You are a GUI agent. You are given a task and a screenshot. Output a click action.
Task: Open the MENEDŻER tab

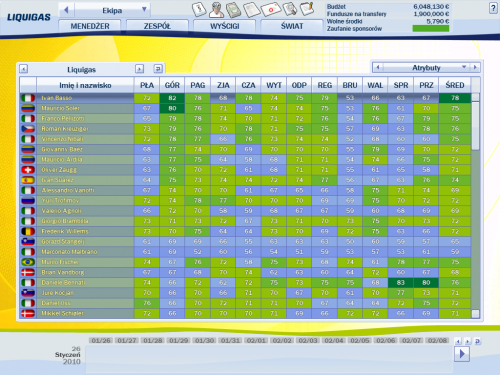tap(90, 26)
